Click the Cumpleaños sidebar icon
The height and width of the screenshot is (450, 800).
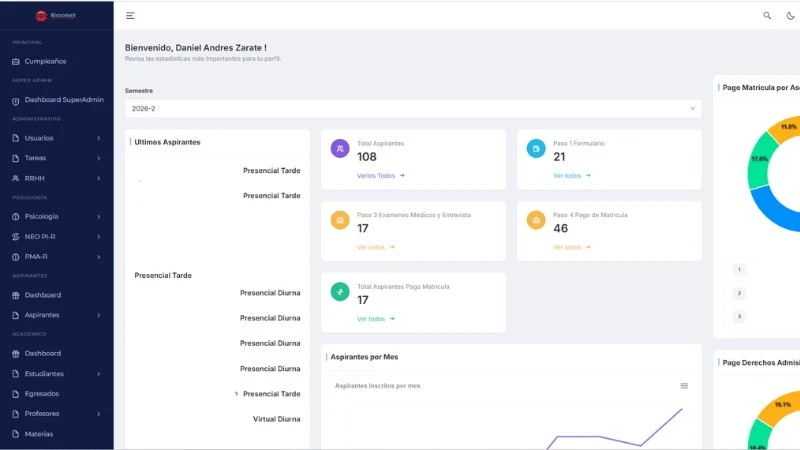(16, 61)
